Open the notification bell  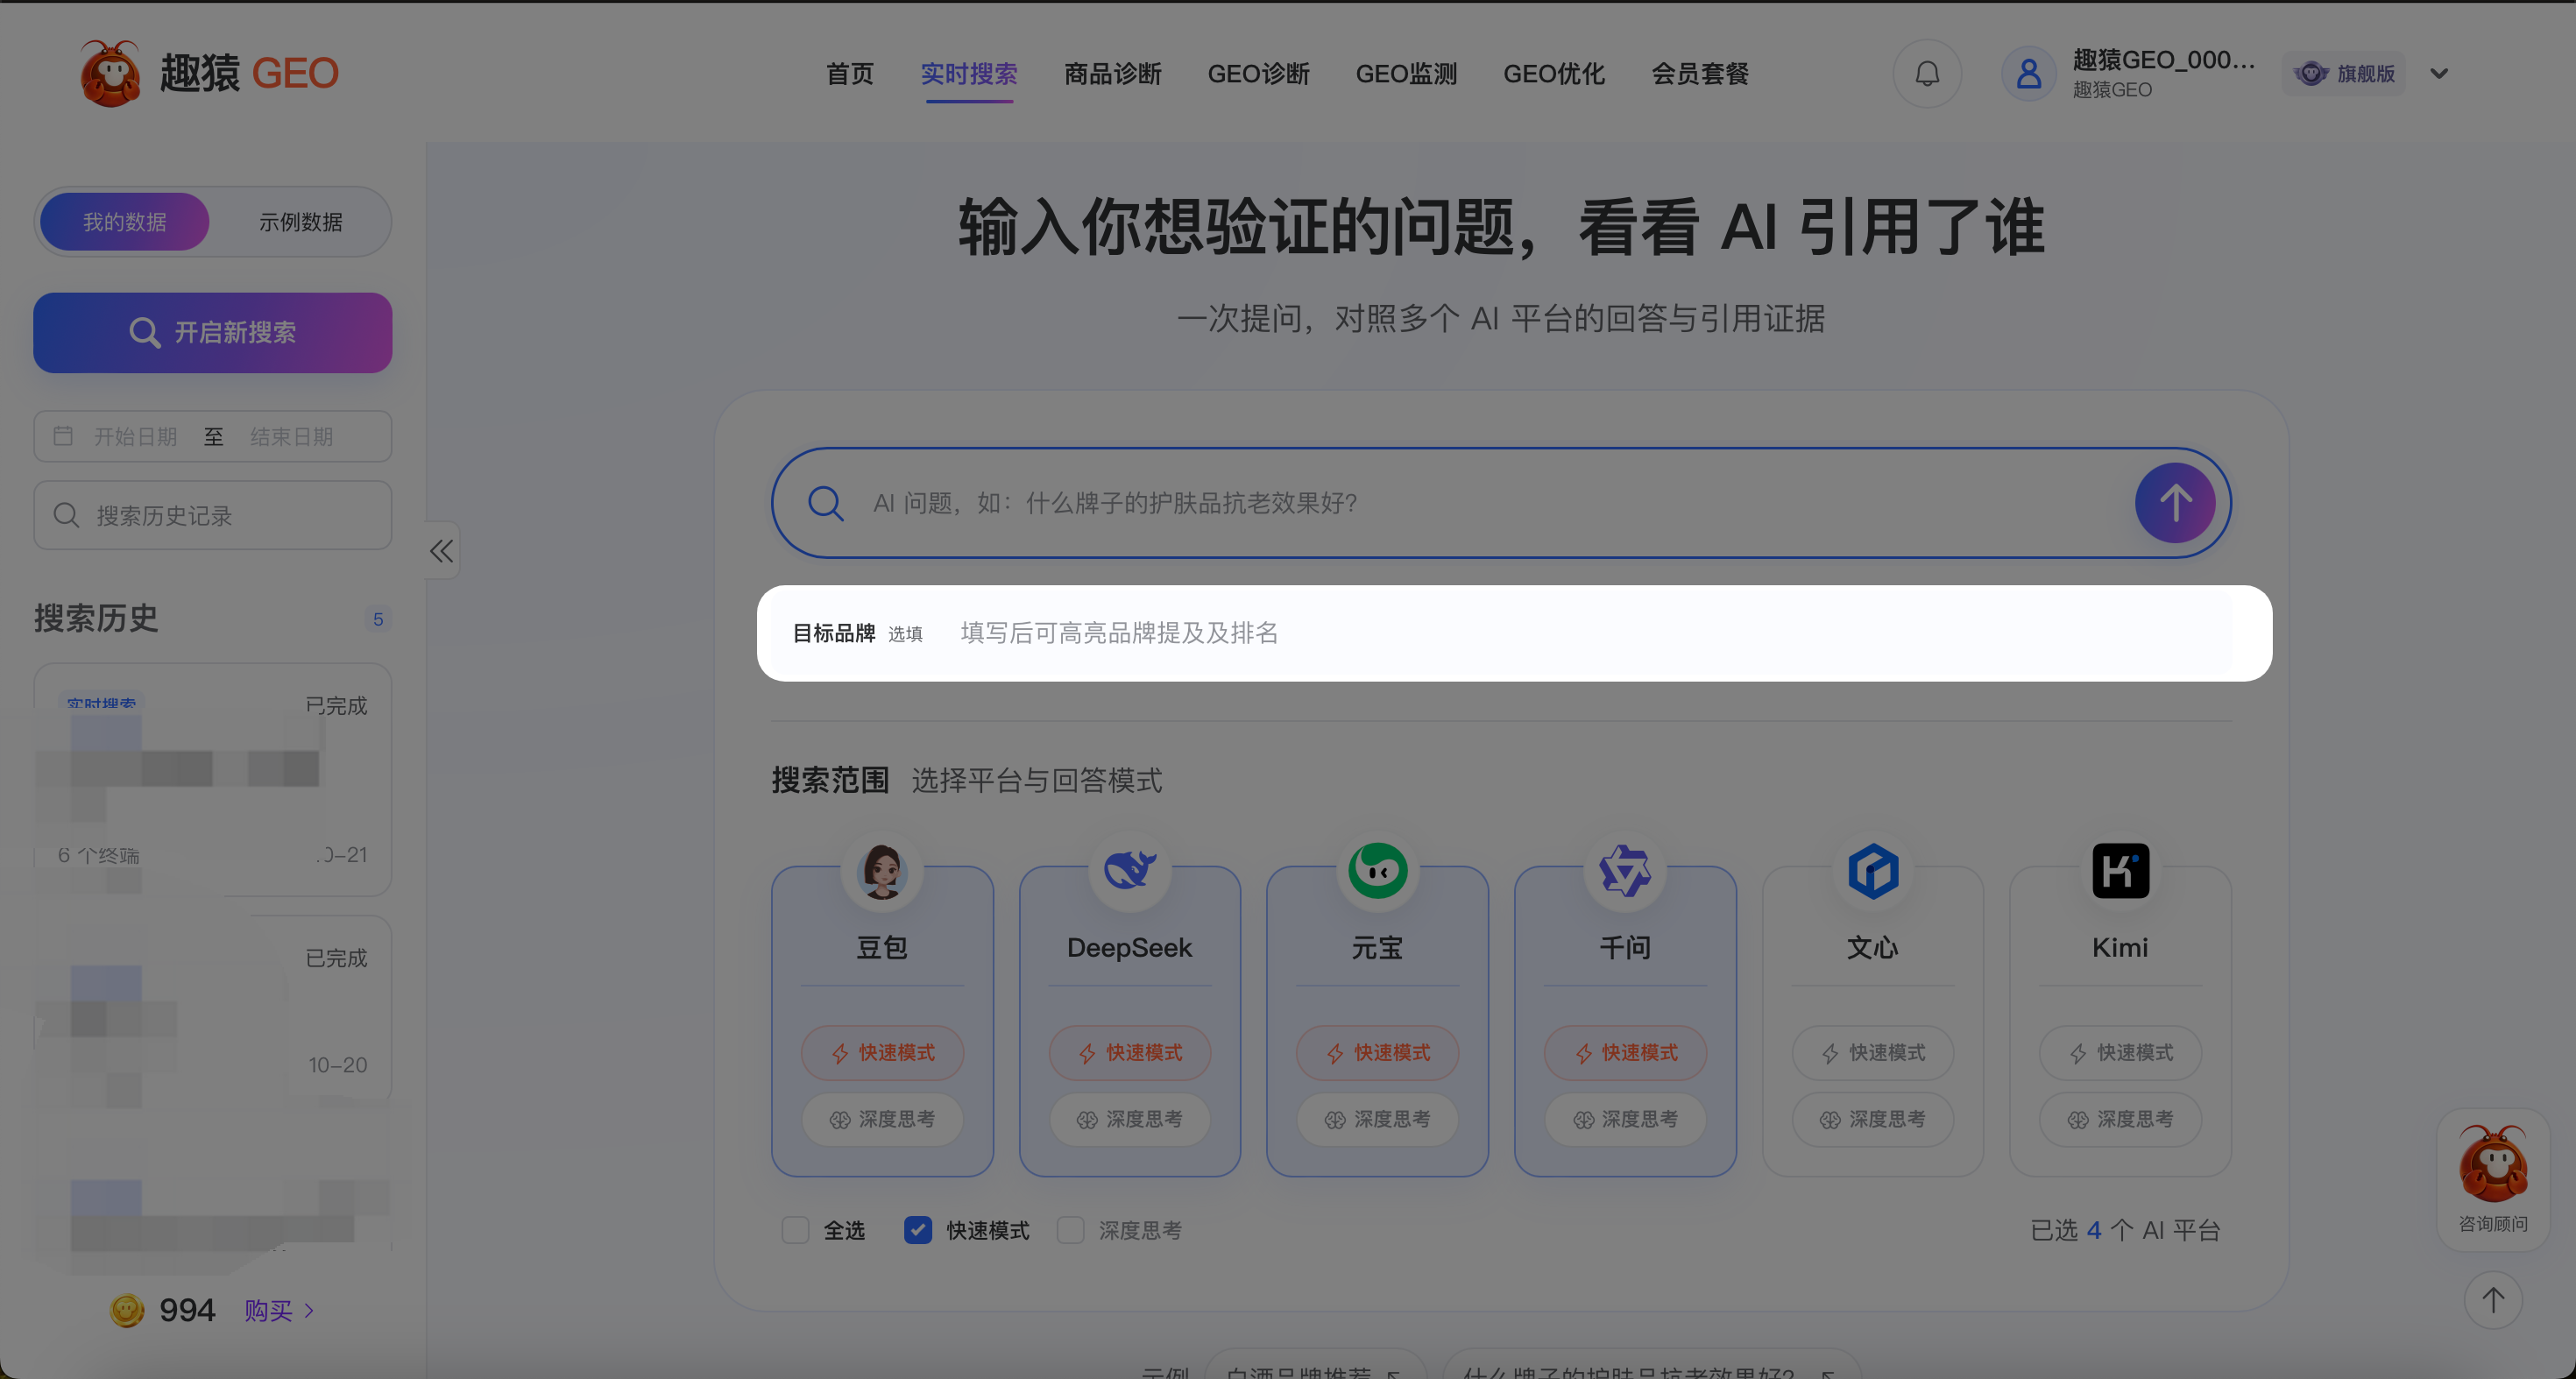pos(1927,73)
